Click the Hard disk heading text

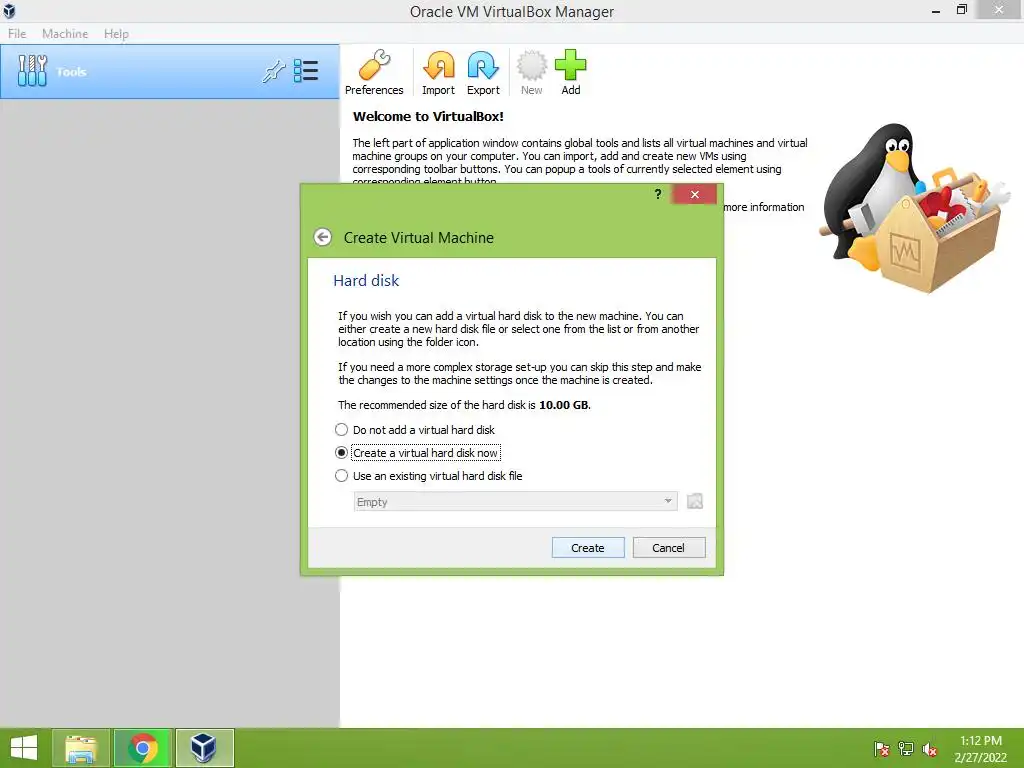[x=366, y=281]
